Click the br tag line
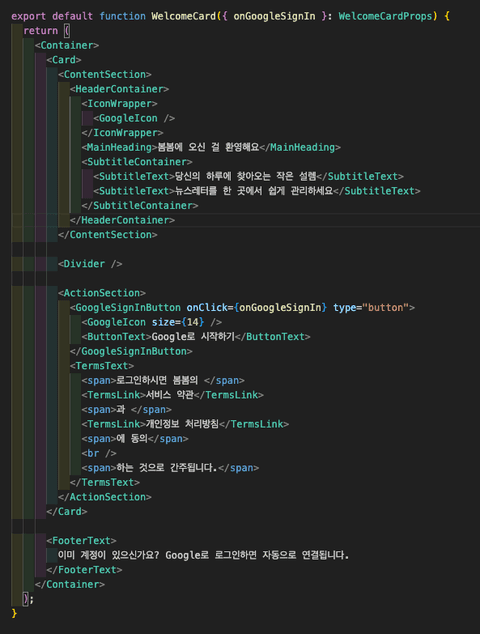The height and width of the screenshot is (634, 480). (x=99, y=453)
